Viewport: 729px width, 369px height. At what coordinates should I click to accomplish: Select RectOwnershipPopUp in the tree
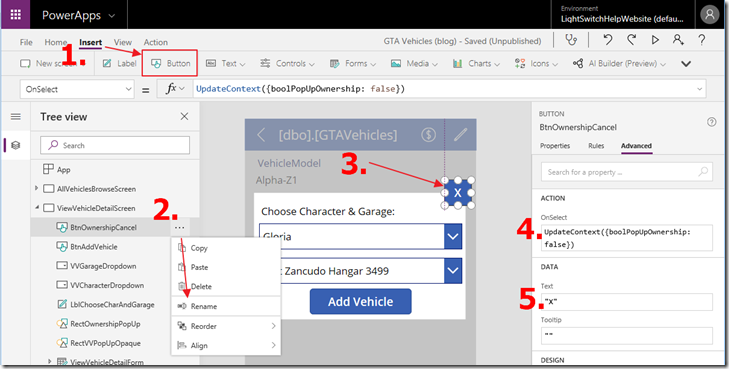coord(105,324)
